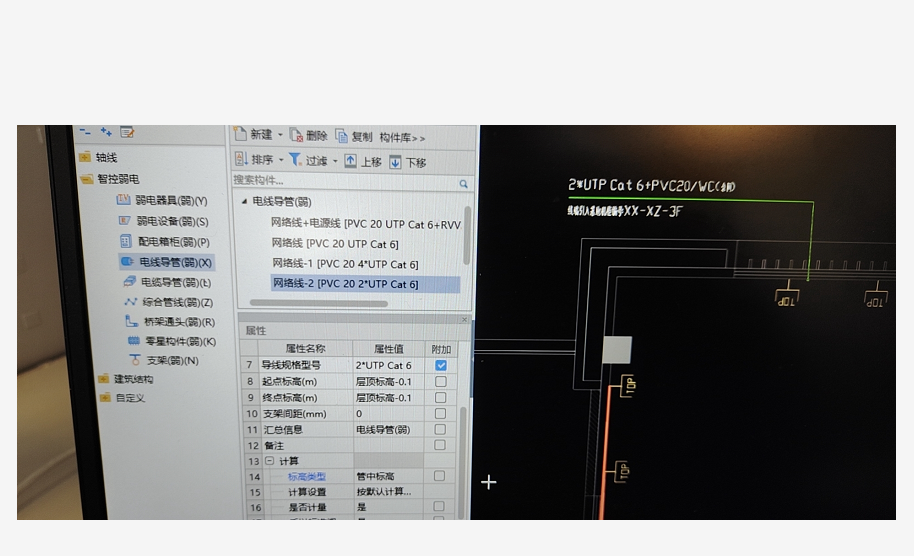Tick the 备注 附加 checkbox
The image size is (914, 556).
pyautogui.click(x=441, y=445)
